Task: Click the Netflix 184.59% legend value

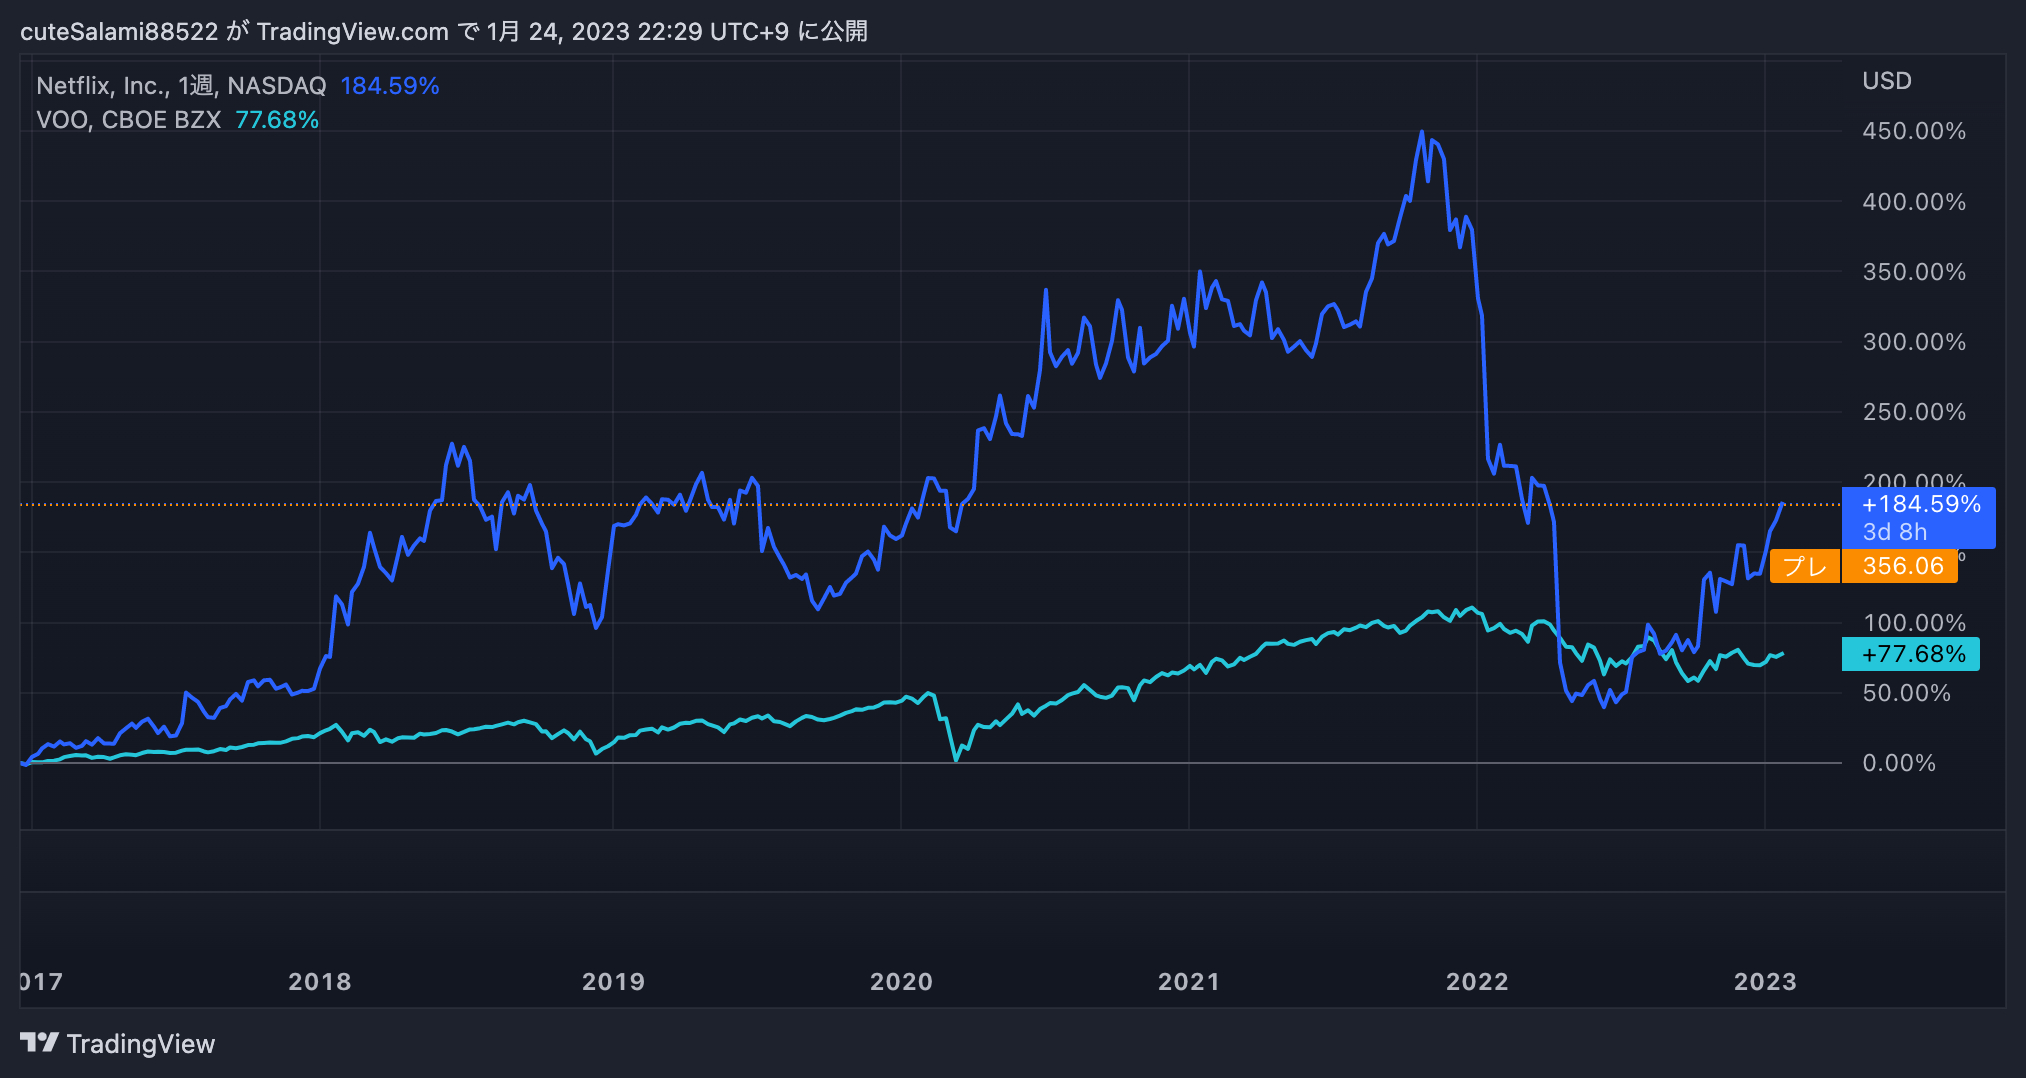Action: coord(390,86)
